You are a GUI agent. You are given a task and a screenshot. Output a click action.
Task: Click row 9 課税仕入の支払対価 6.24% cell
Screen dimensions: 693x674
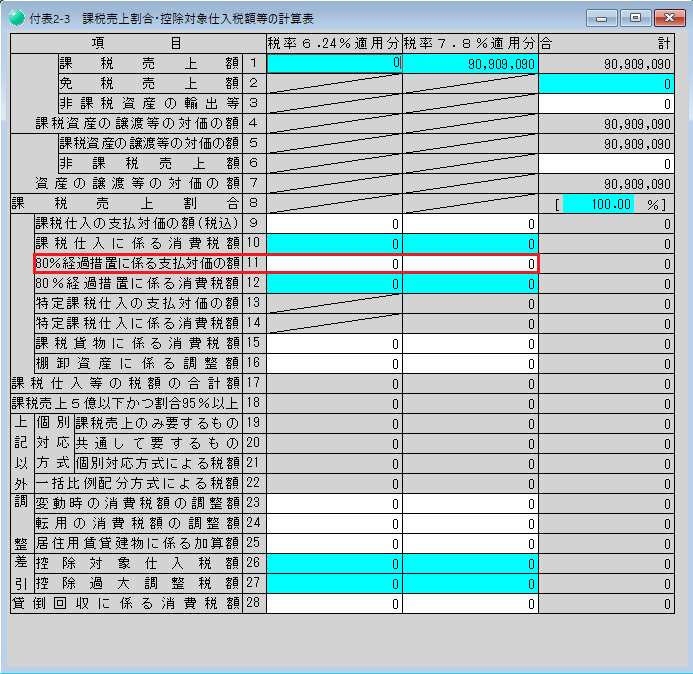[334, 224]
